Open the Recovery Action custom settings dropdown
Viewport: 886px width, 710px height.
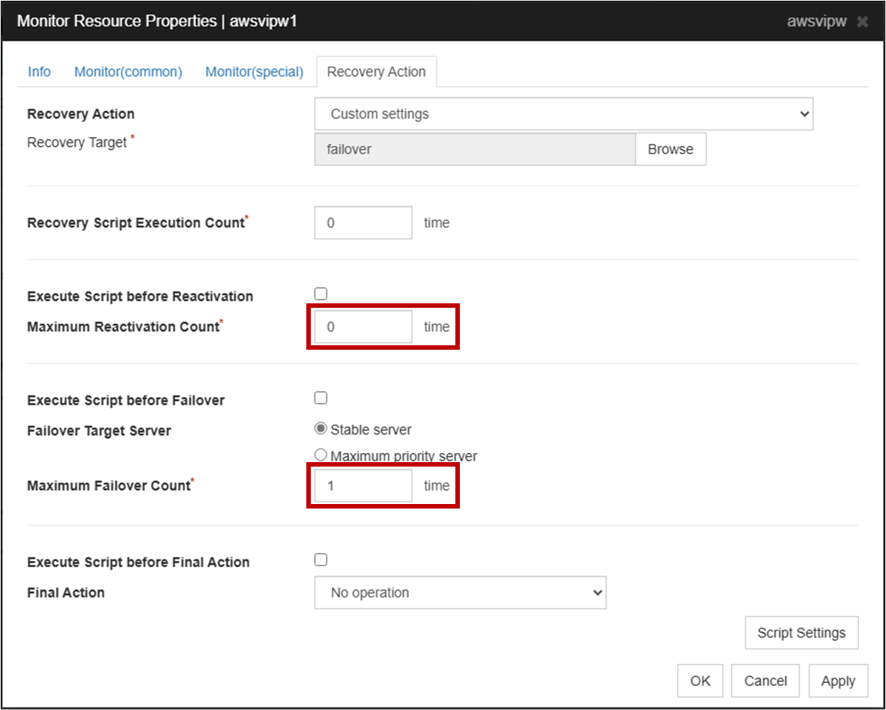pos(563,113)
